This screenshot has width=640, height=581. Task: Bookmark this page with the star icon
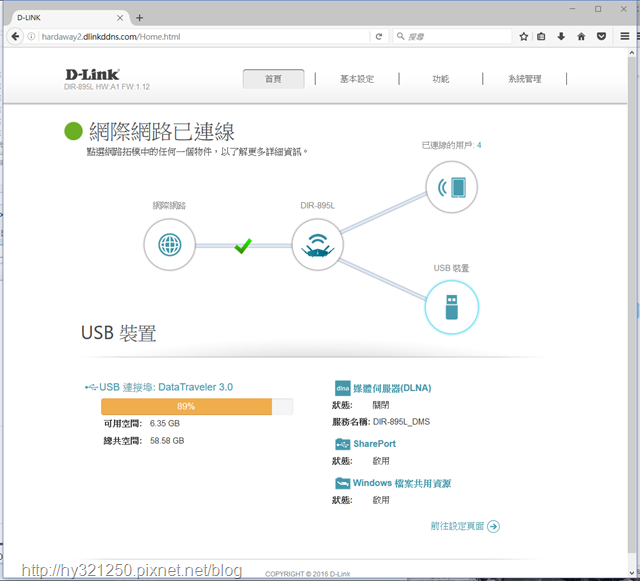[x=524, y=37]
